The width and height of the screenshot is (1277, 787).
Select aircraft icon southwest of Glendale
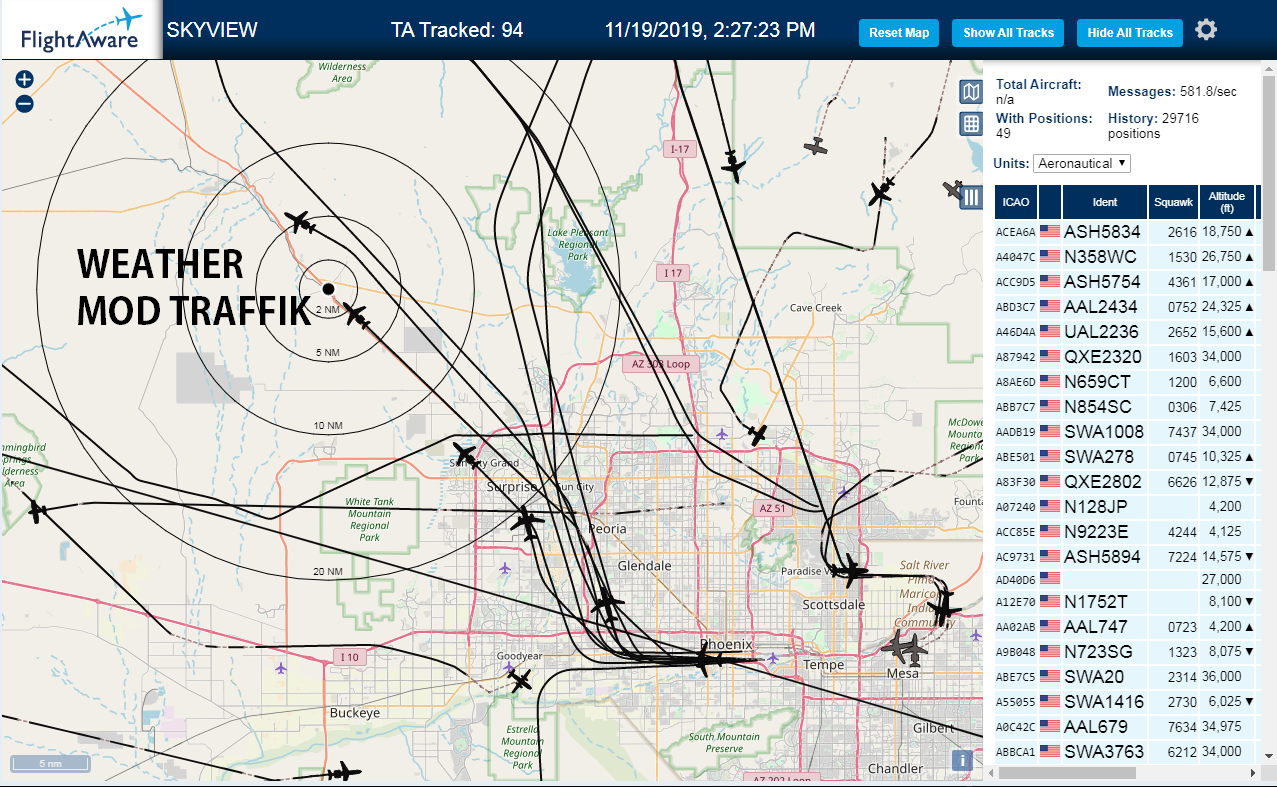click(606, 604)
